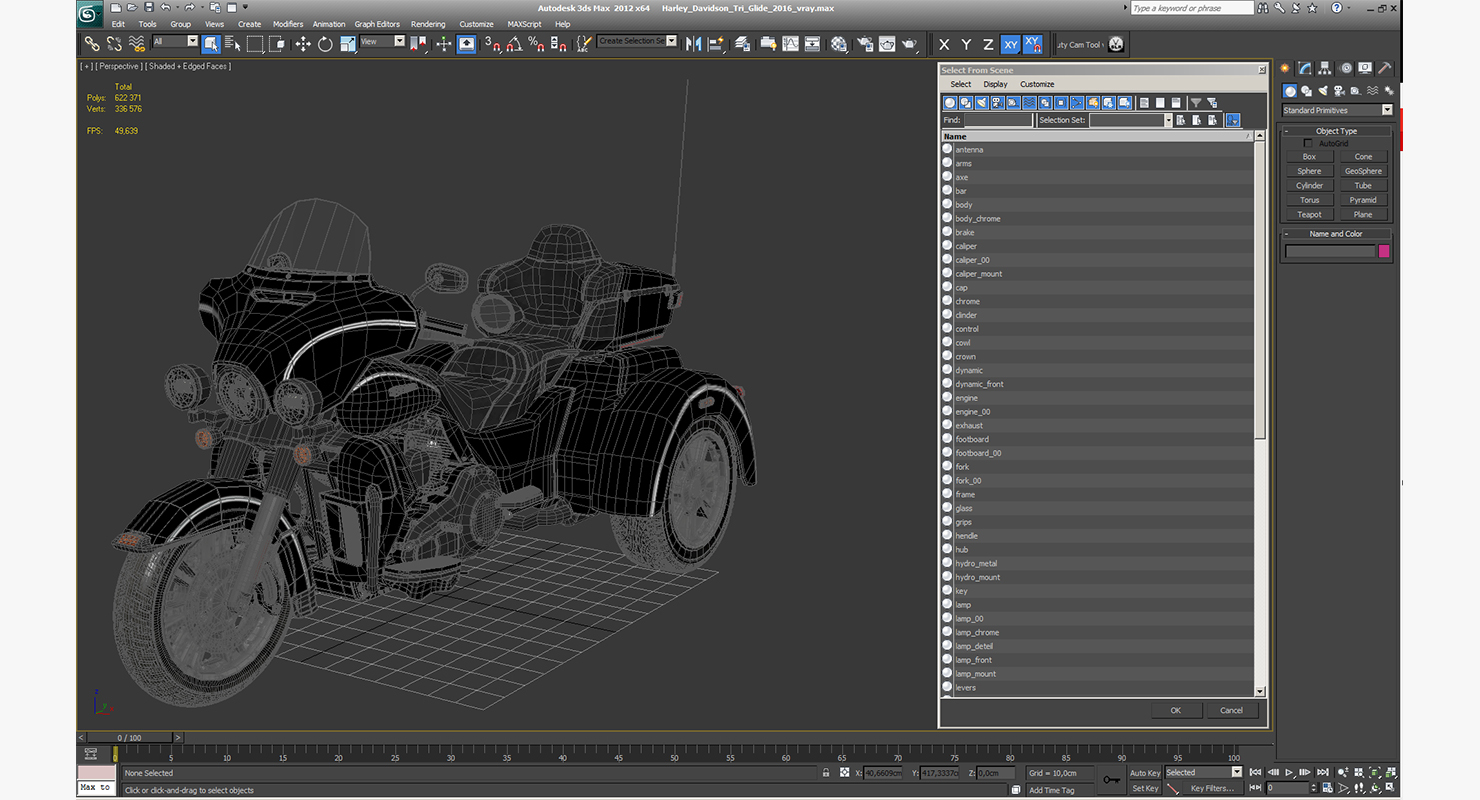Click the Bind to Space Warp icon

(x=136, y=44)
